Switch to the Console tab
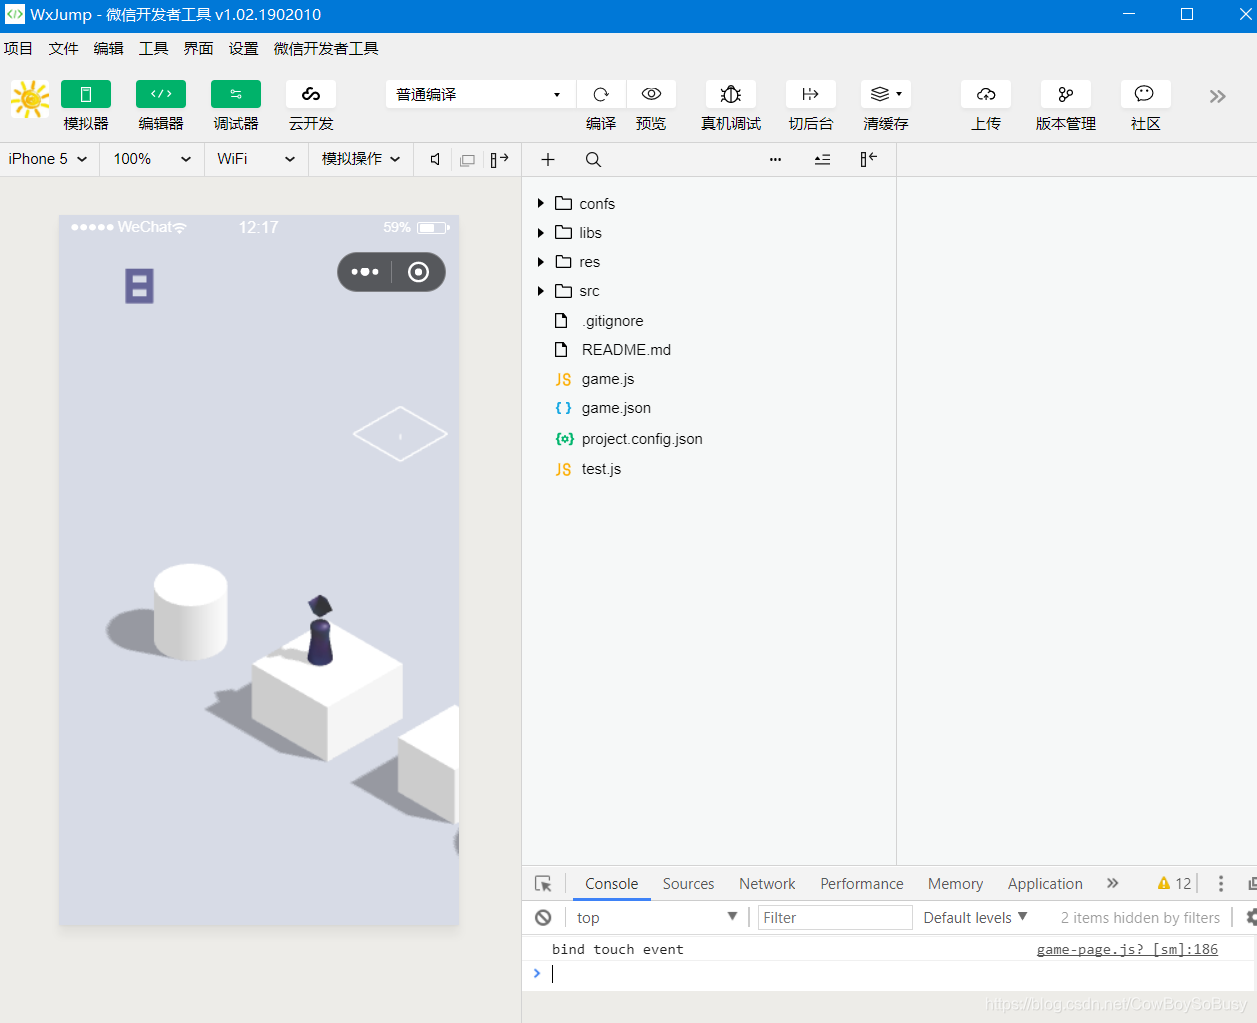The image size is (1257, 1023). [611, 884]
